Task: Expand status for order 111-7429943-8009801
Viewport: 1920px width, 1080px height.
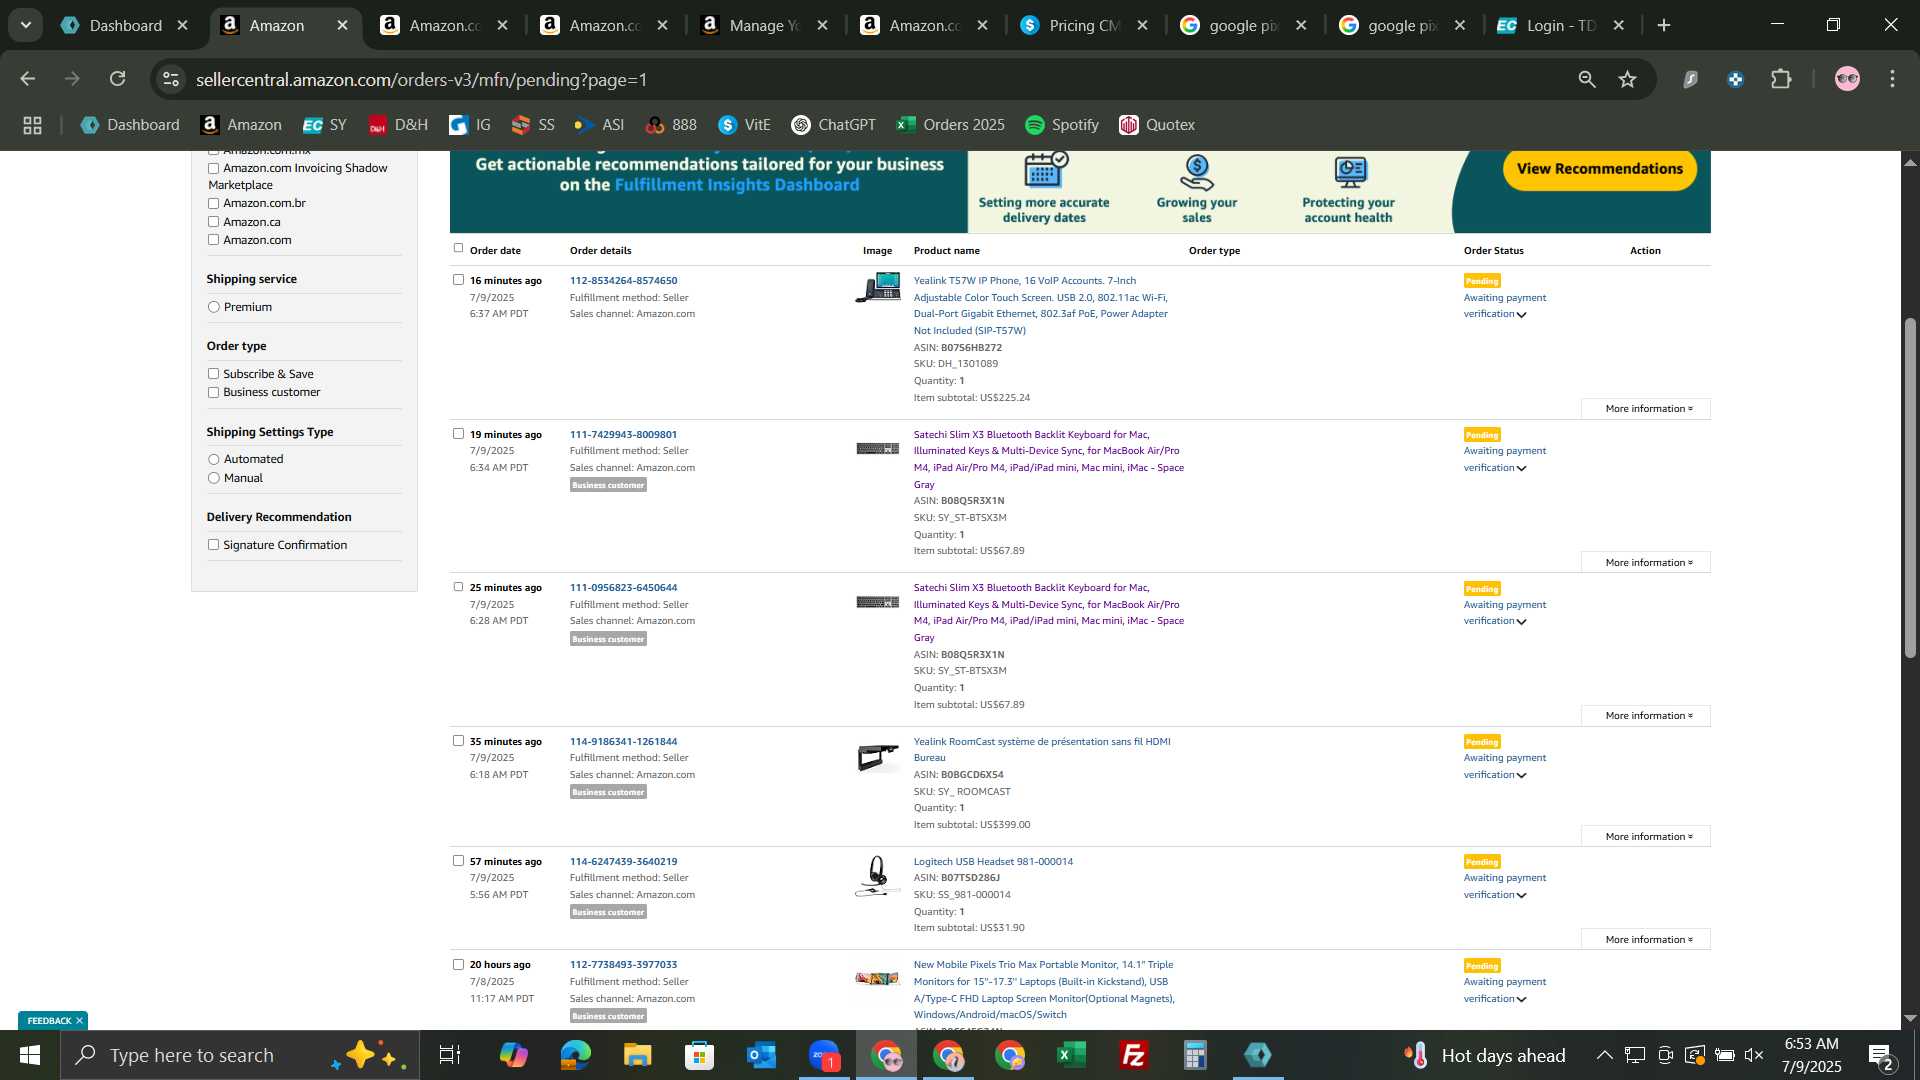Action: pos(1521,469)
